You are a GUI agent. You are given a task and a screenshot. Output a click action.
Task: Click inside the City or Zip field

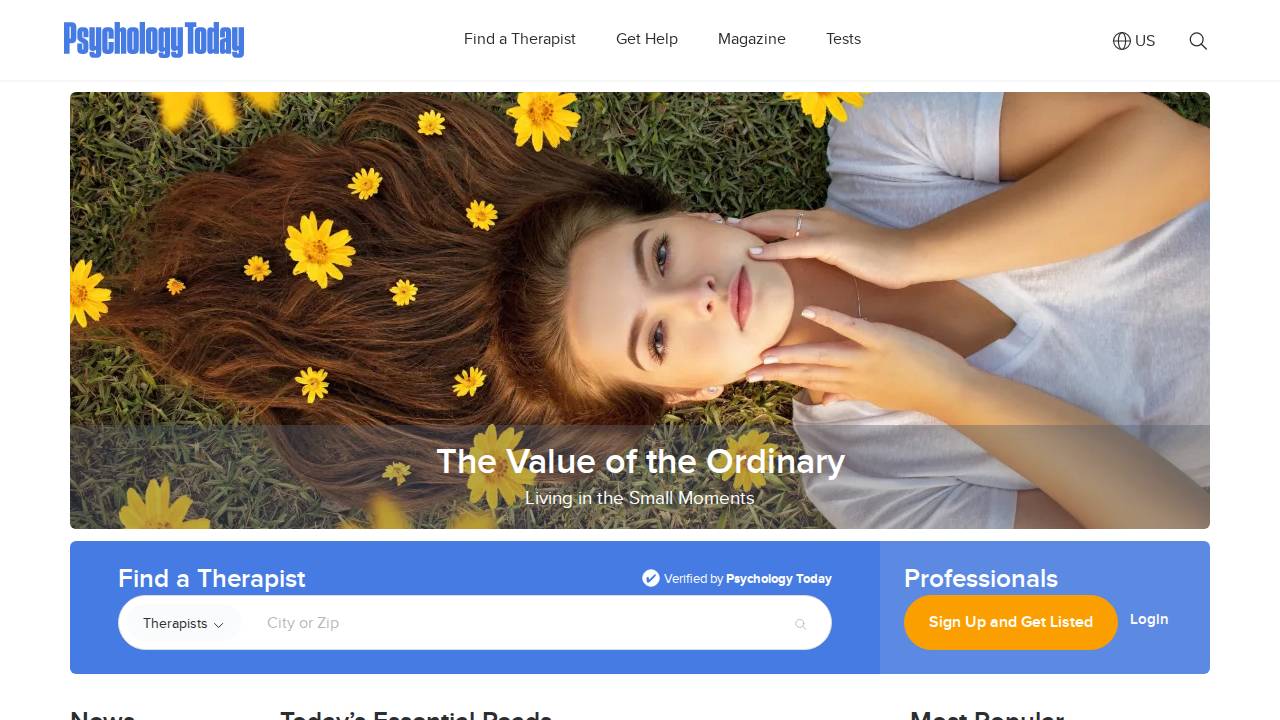520,623
